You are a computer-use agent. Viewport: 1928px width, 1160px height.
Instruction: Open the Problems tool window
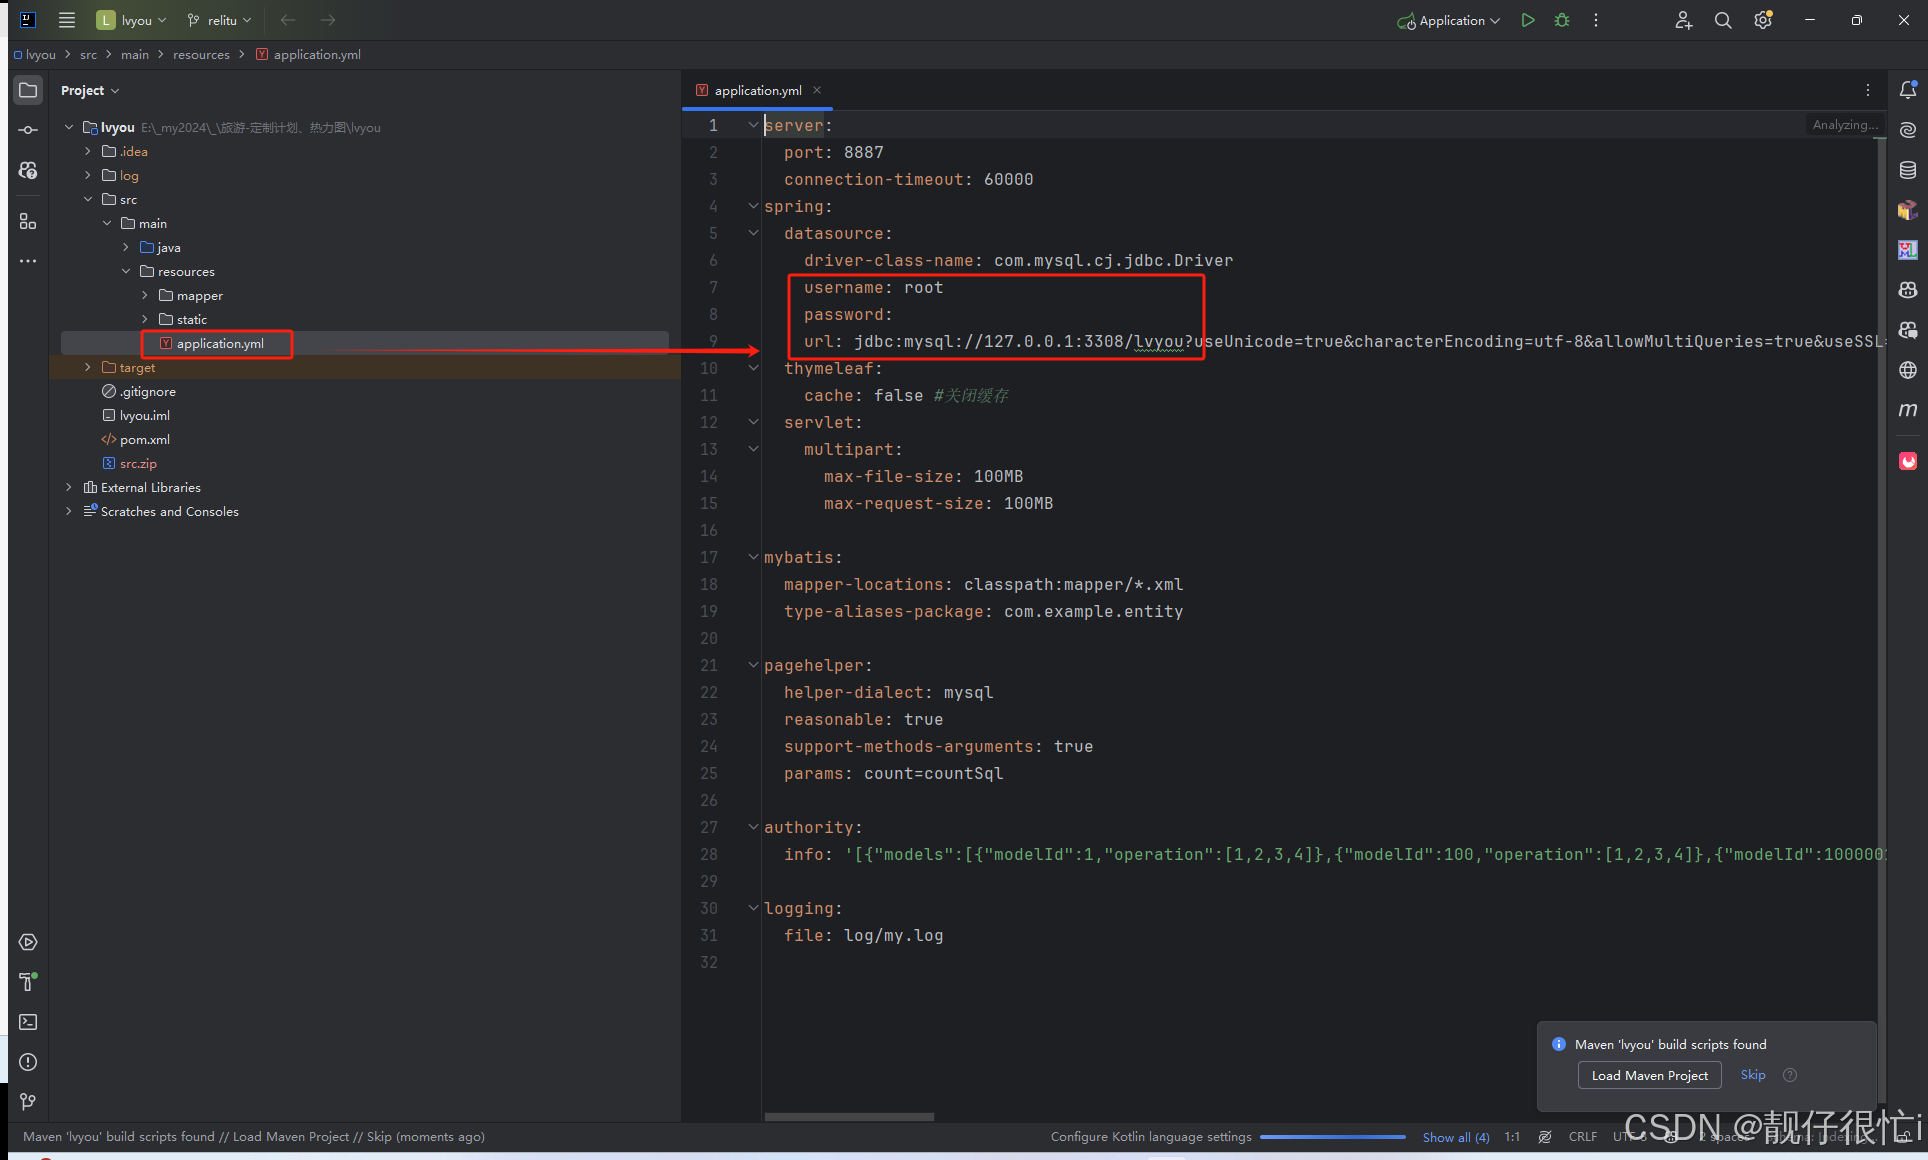[28, 1062]
